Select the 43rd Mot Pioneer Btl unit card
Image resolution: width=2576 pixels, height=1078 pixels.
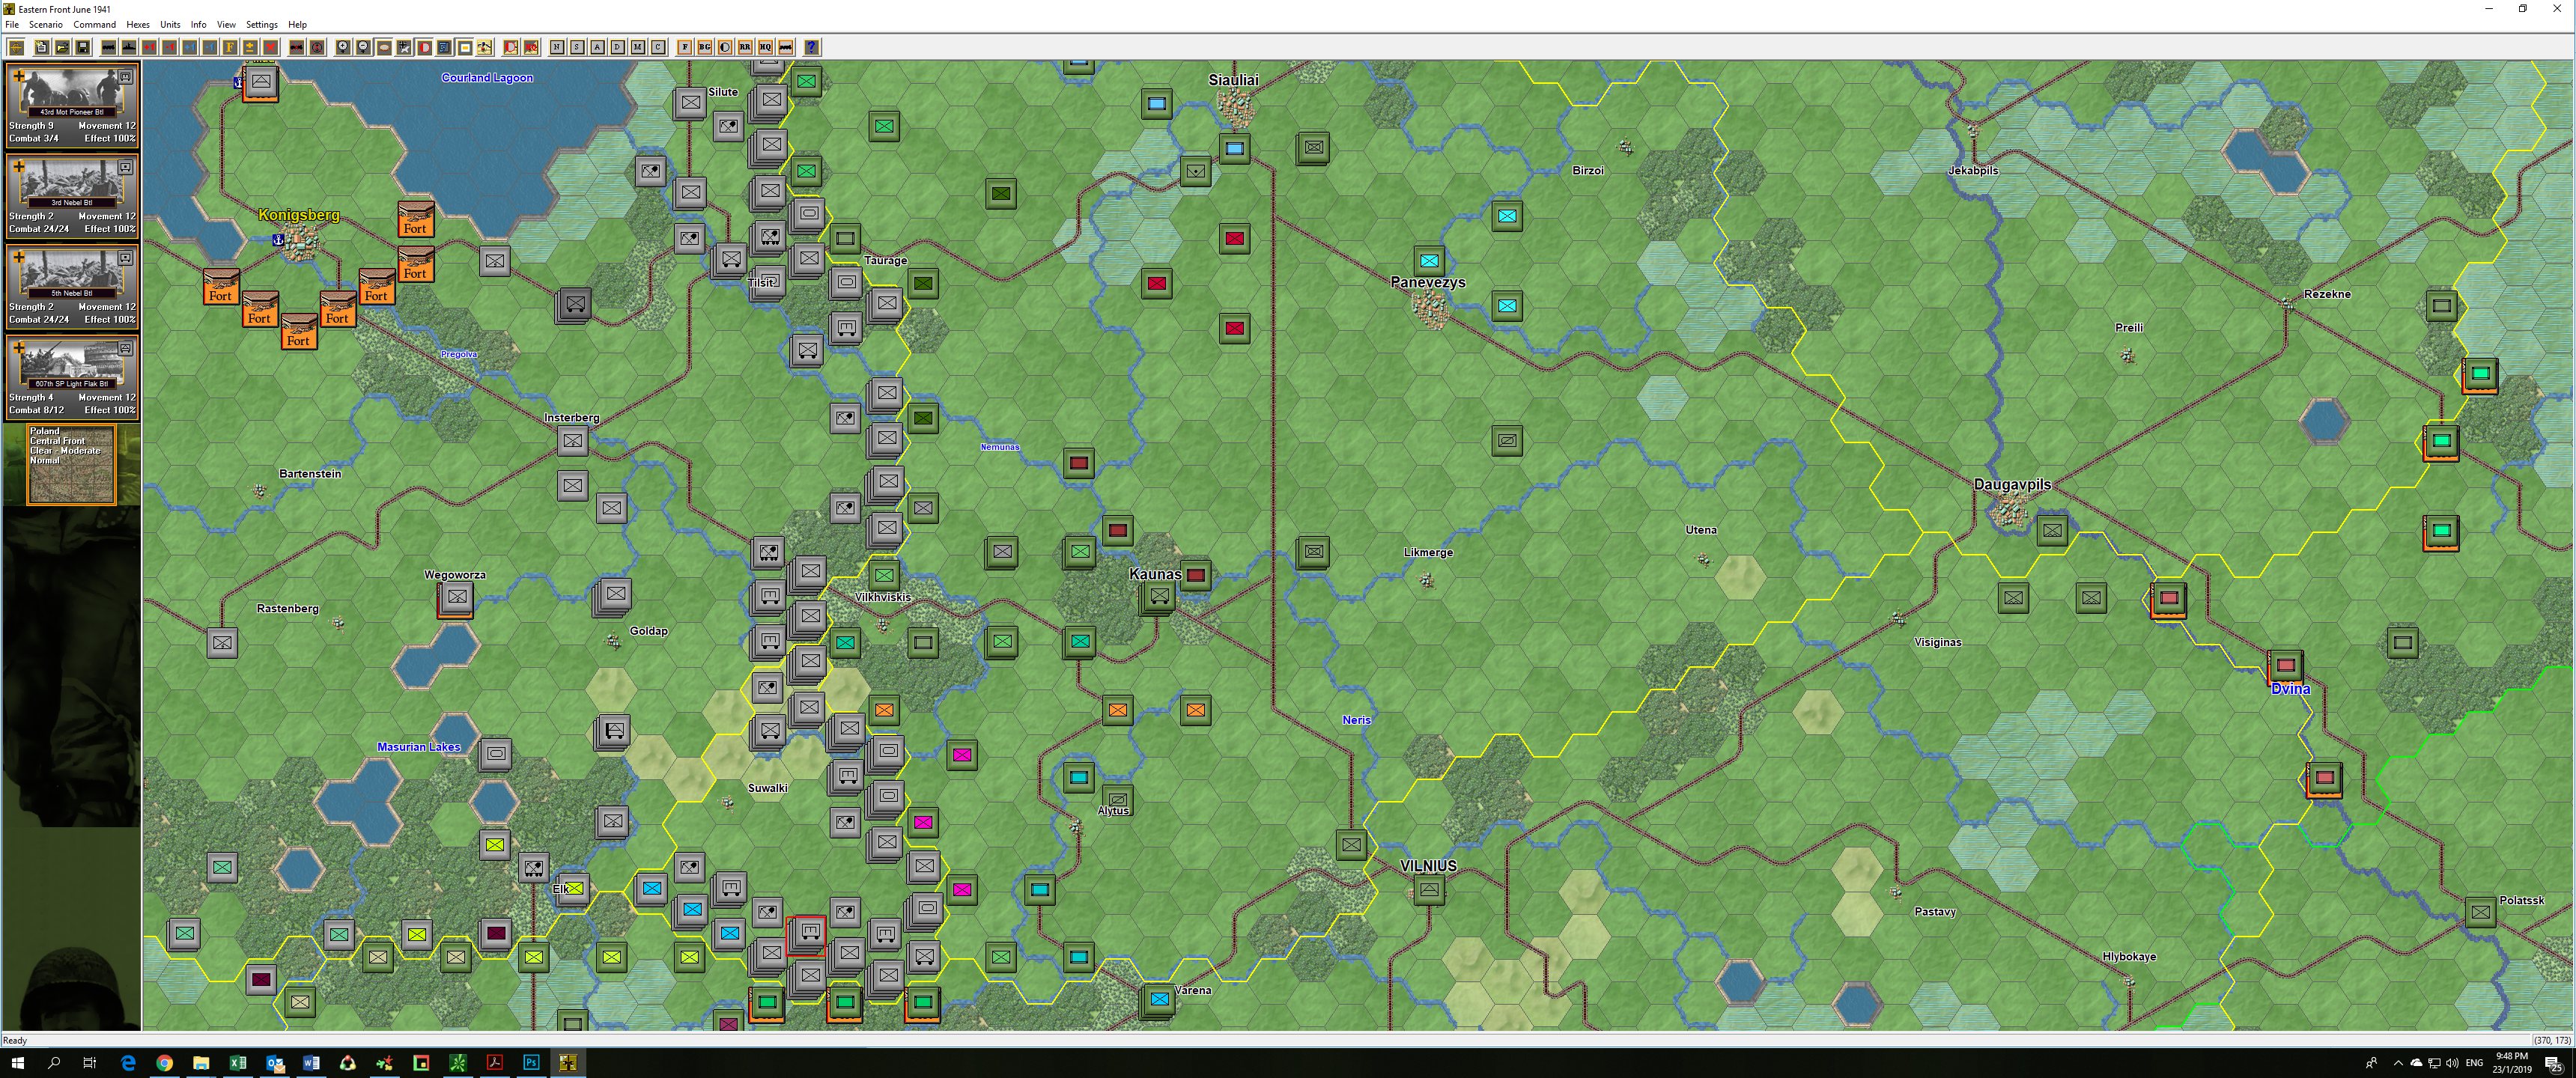[x=72, y=105]
